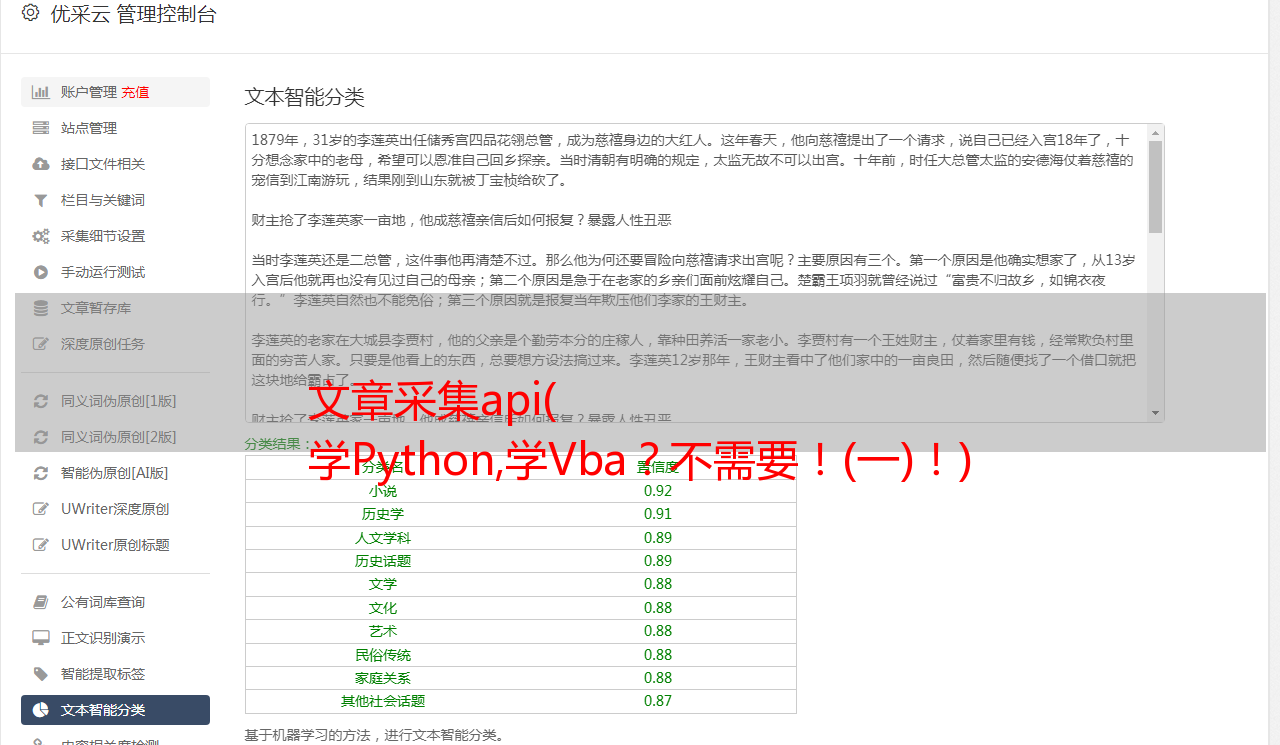Click the 历史话题 category cell
The height and width of the screenshot is (745, 1280).
point(383,561)
